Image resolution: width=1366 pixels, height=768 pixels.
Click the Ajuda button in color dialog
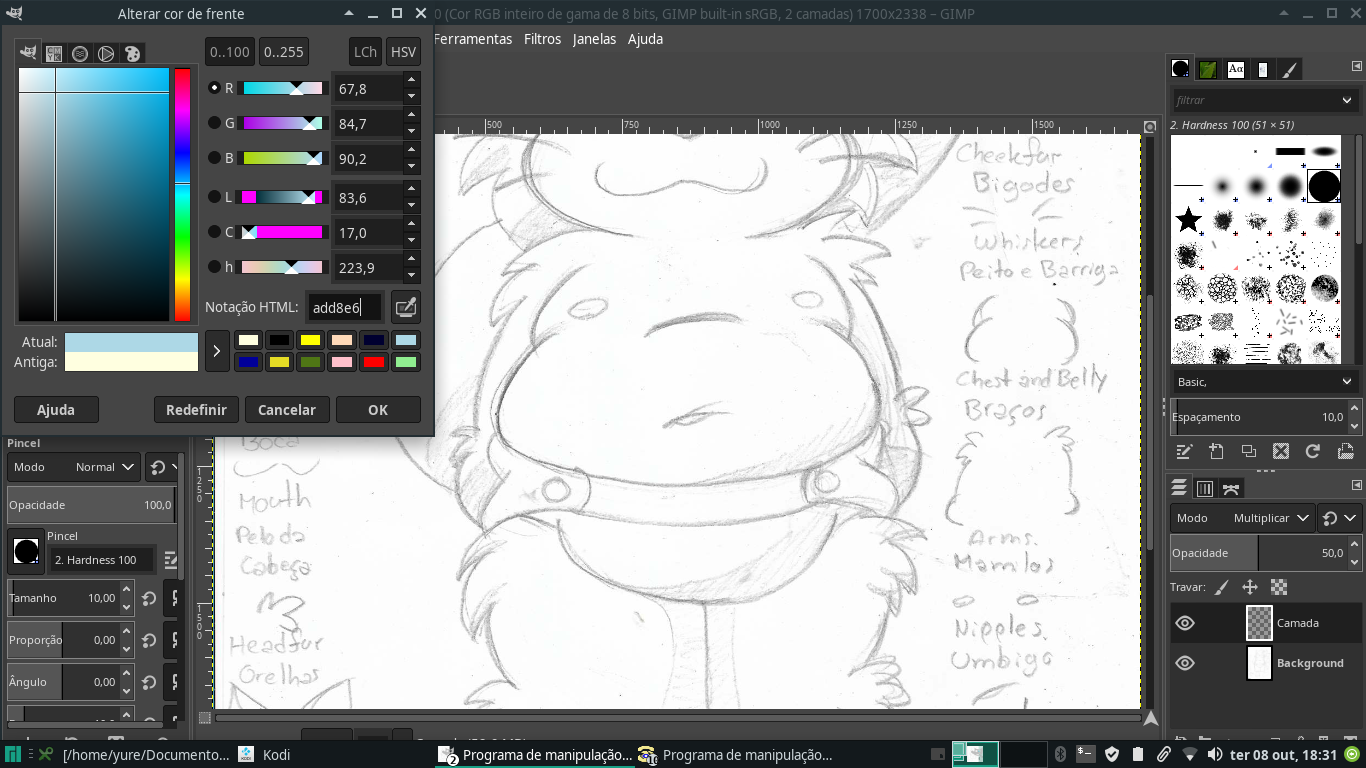[x=56, y=410]
